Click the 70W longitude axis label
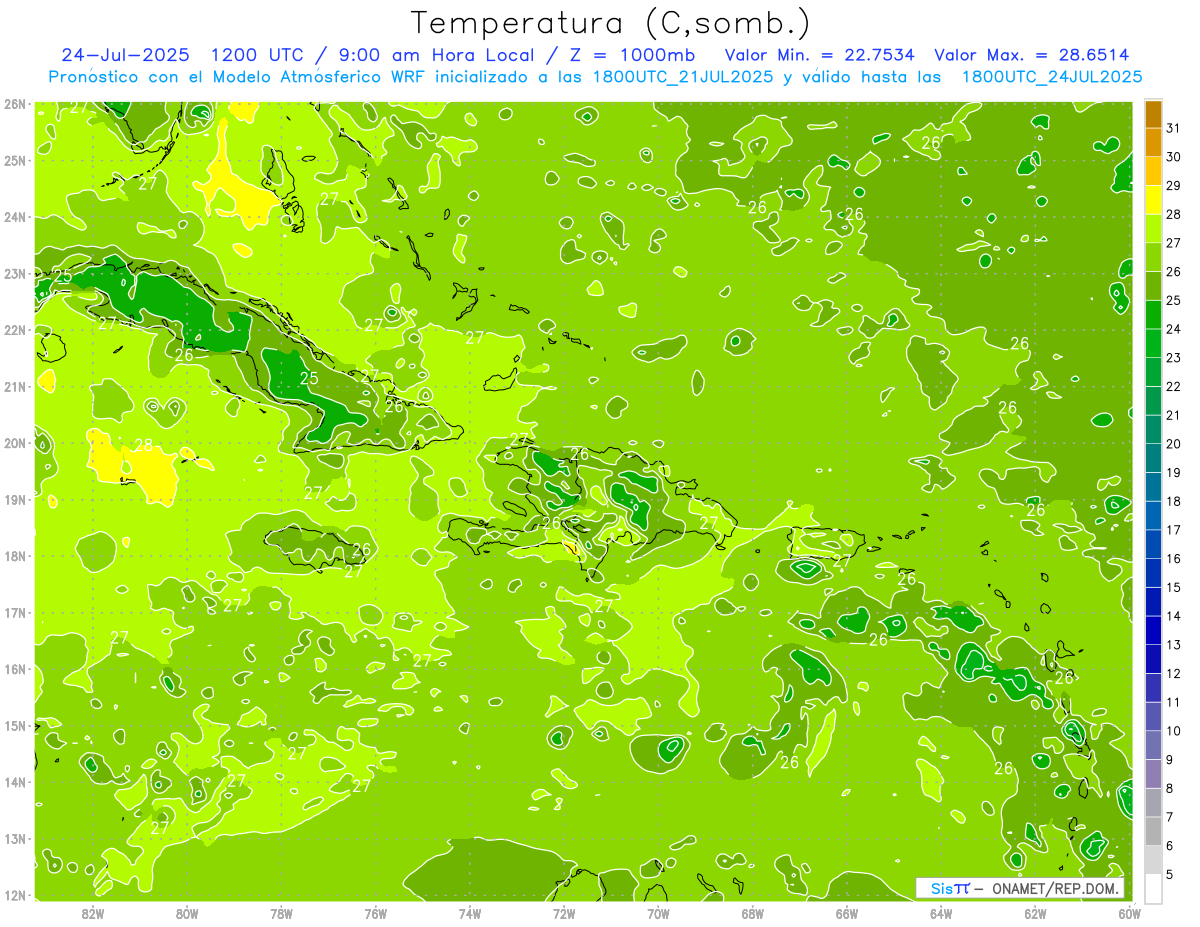The height and width of the screenshot is (927, 1200). (x=658, y=913)
